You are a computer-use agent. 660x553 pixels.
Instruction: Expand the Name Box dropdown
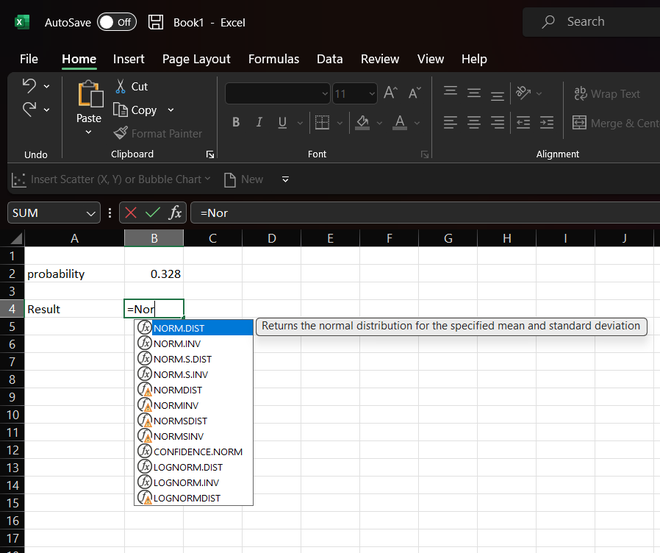click(92, 212)
